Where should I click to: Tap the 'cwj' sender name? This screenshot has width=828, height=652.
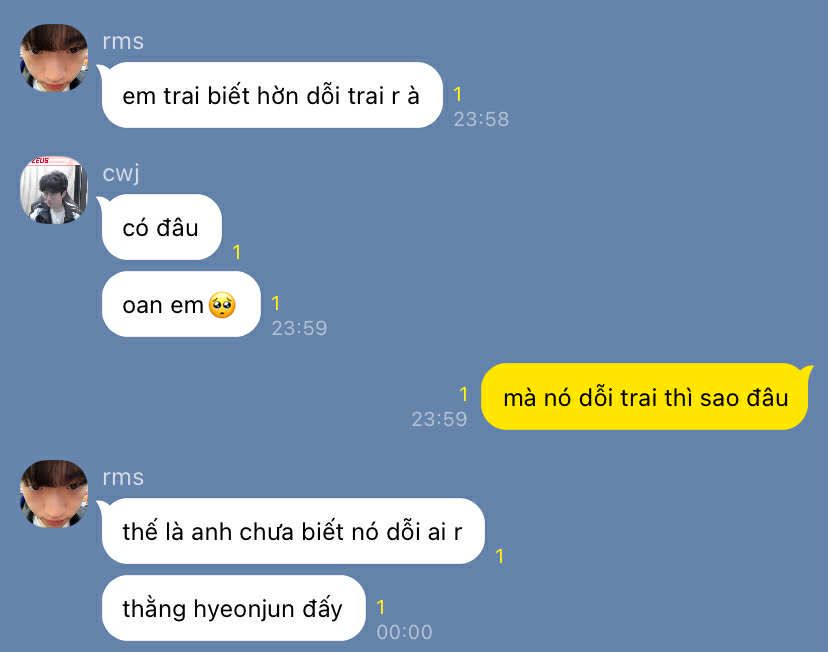tap(121, 173)
